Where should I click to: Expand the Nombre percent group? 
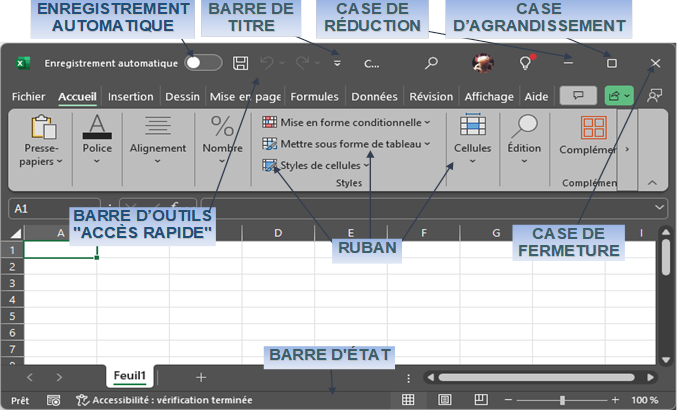(x=222, y=139)
